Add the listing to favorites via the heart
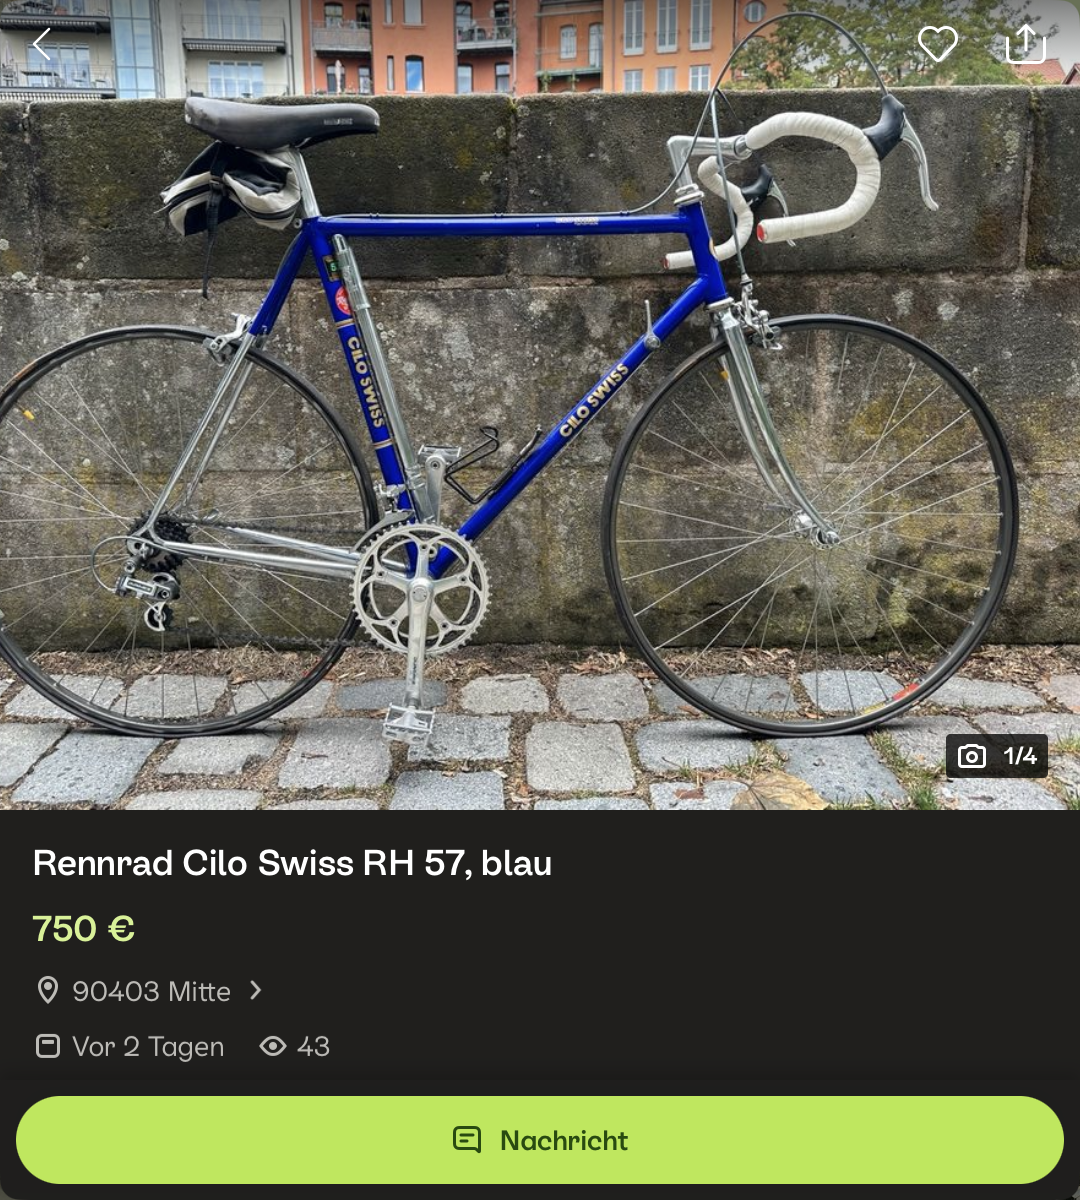 pos(937,44)
